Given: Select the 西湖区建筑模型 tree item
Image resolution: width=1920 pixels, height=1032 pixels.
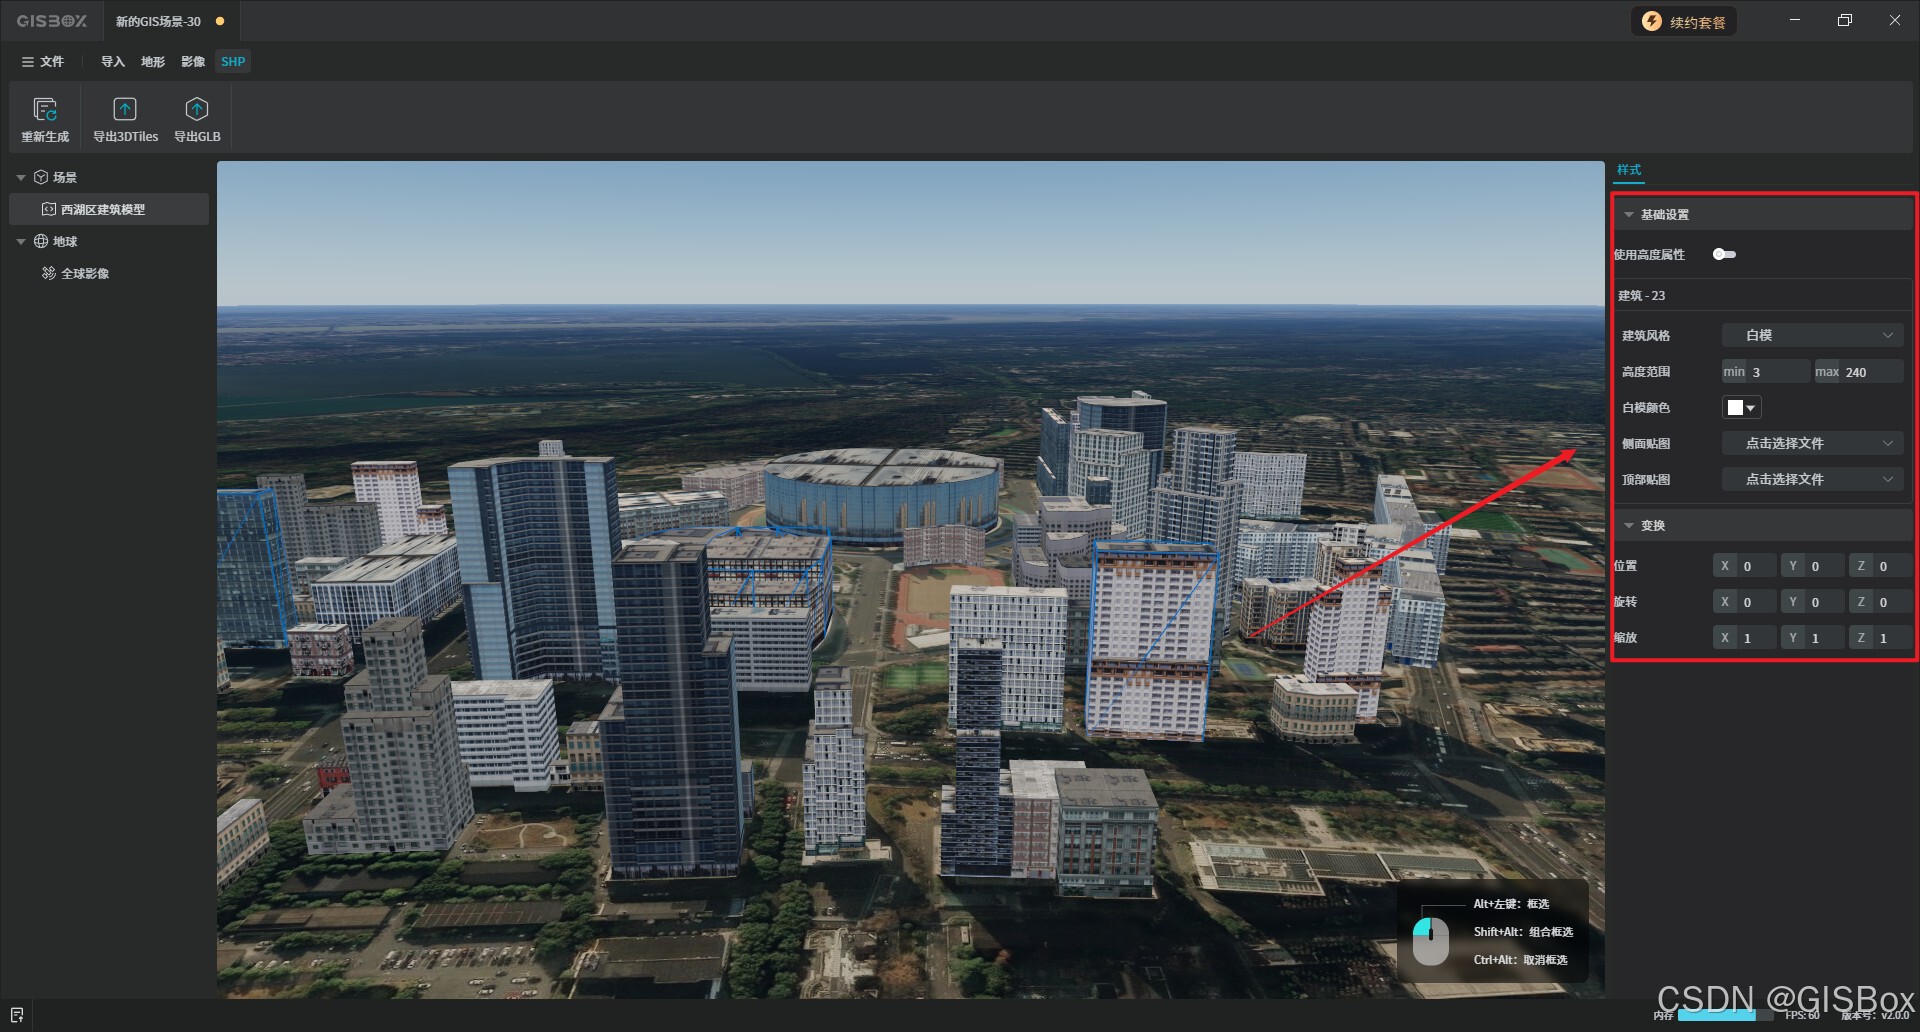Looking at the screenshot, I should (109, 209).
